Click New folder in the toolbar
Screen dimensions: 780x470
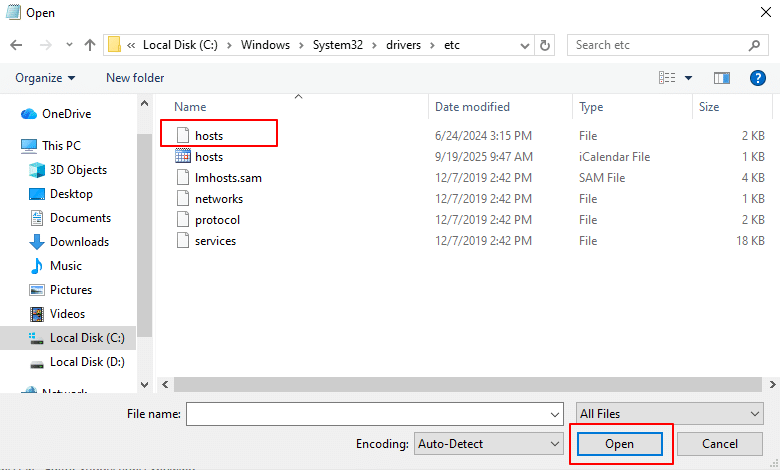[x=135, y=78]
